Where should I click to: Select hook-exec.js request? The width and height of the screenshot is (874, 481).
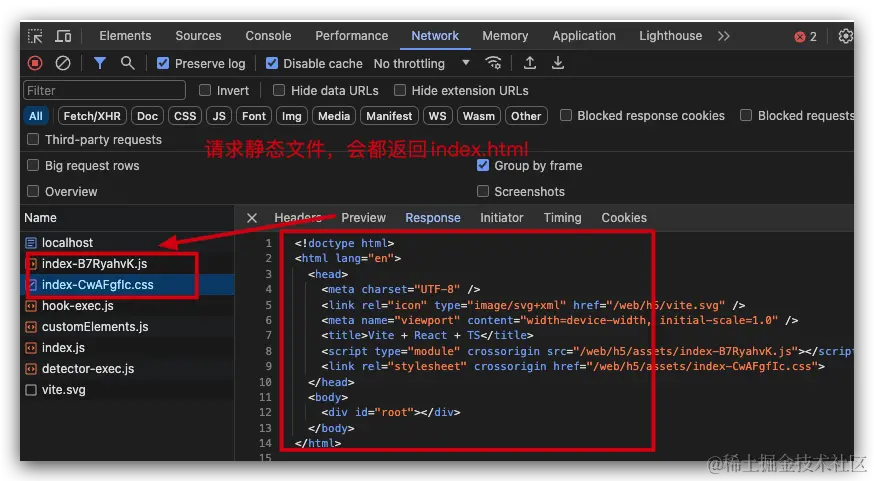(x=128, y=306)
